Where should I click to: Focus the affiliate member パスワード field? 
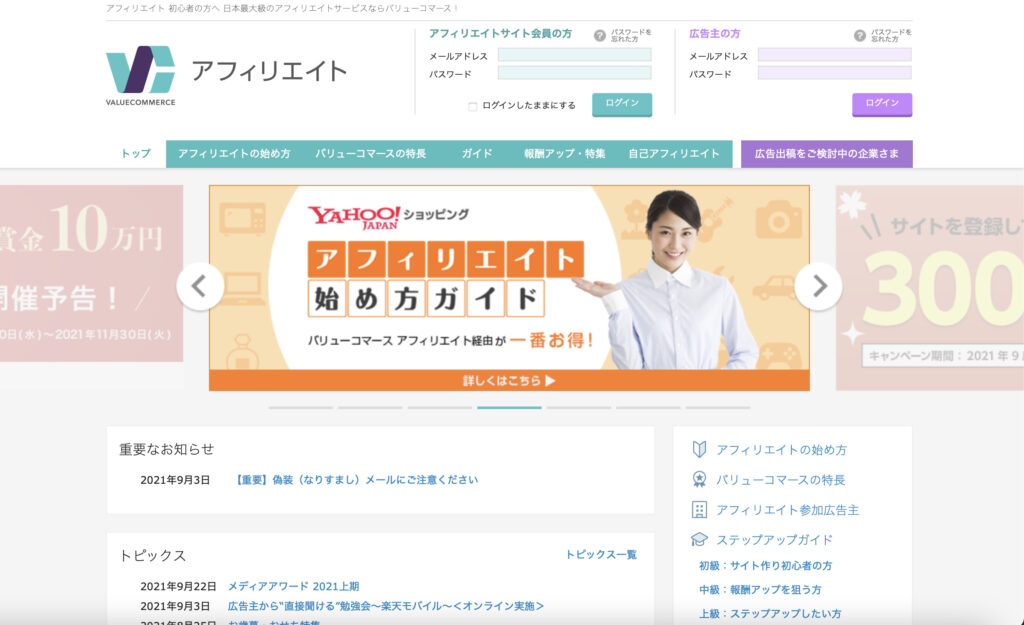click(574, 73)
